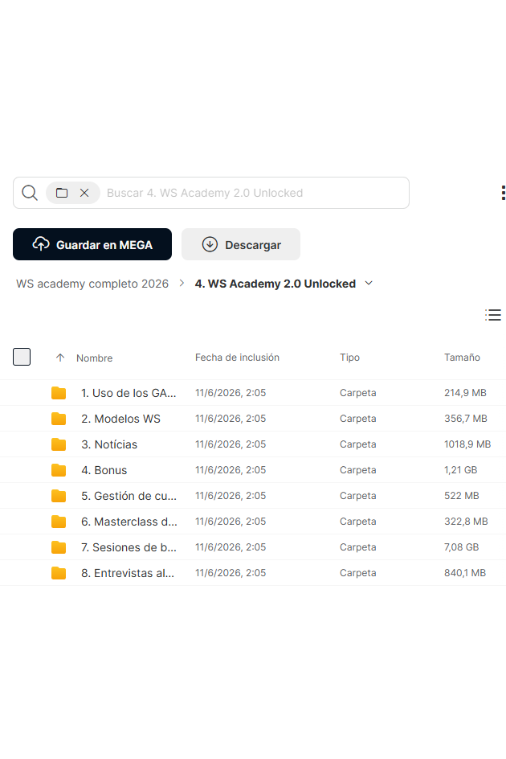Click the '1,21 GB' size value
The height and width of the screenshot is (759, 506).
[460, 470]
